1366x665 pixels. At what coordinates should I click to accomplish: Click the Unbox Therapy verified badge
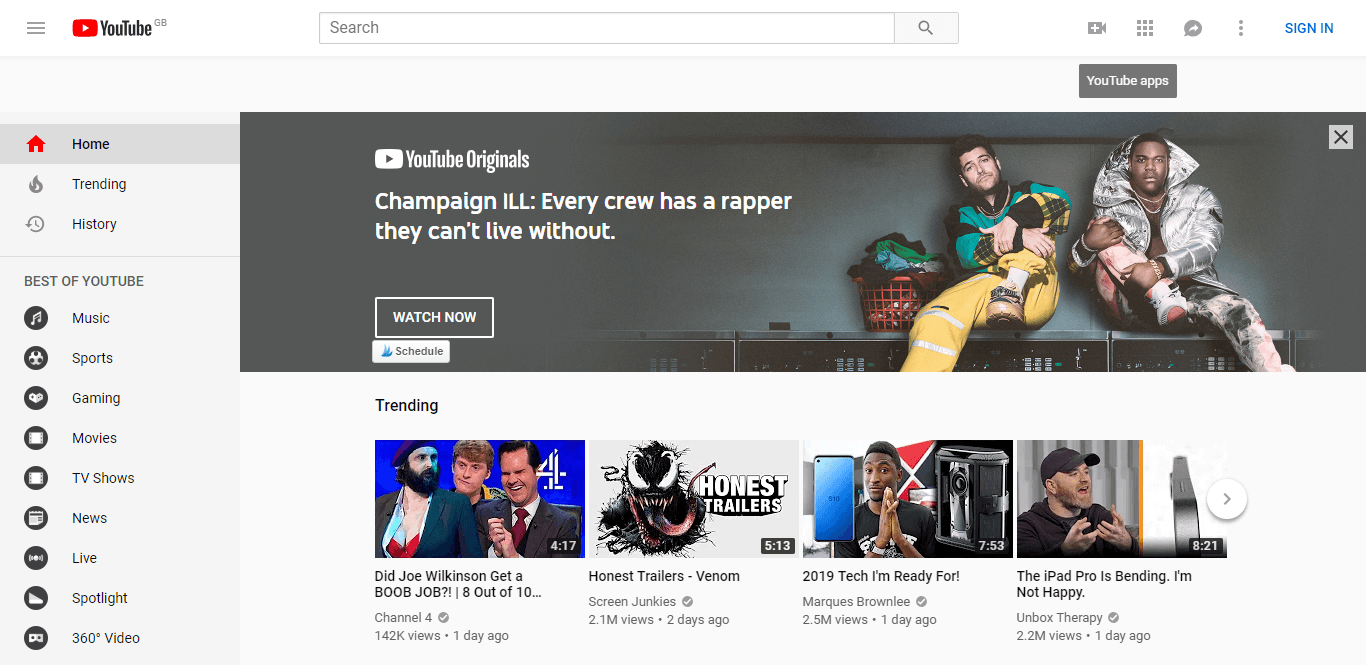tap(1114, 618)
